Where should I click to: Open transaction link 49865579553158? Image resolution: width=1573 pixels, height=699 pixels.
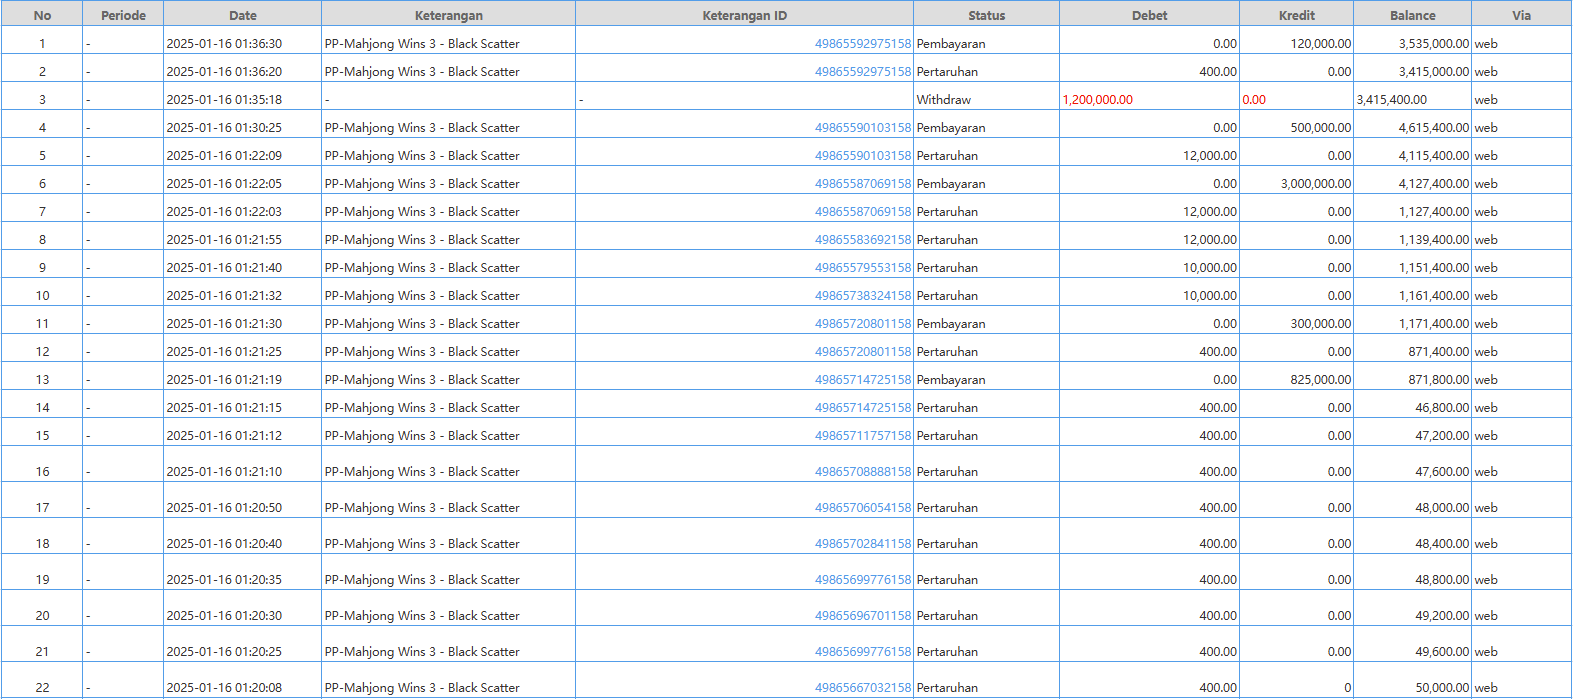click(x=862, y=268)
